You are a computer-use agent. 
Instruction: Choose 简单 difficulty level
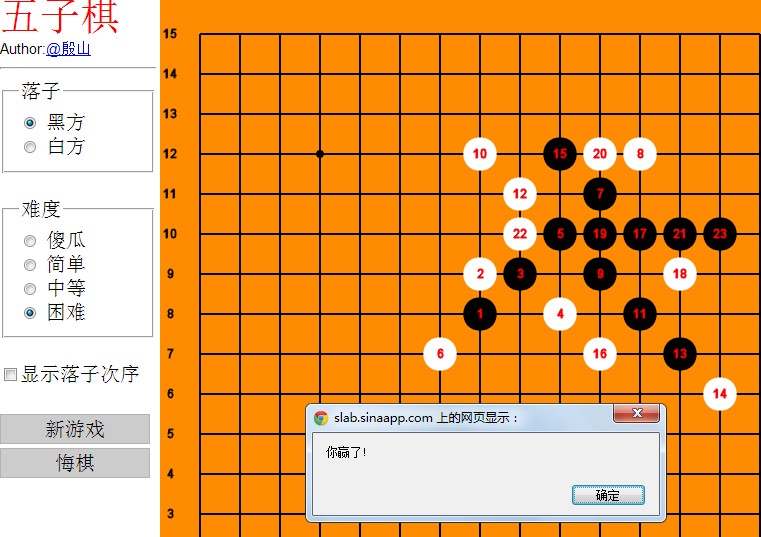point(30,265)
